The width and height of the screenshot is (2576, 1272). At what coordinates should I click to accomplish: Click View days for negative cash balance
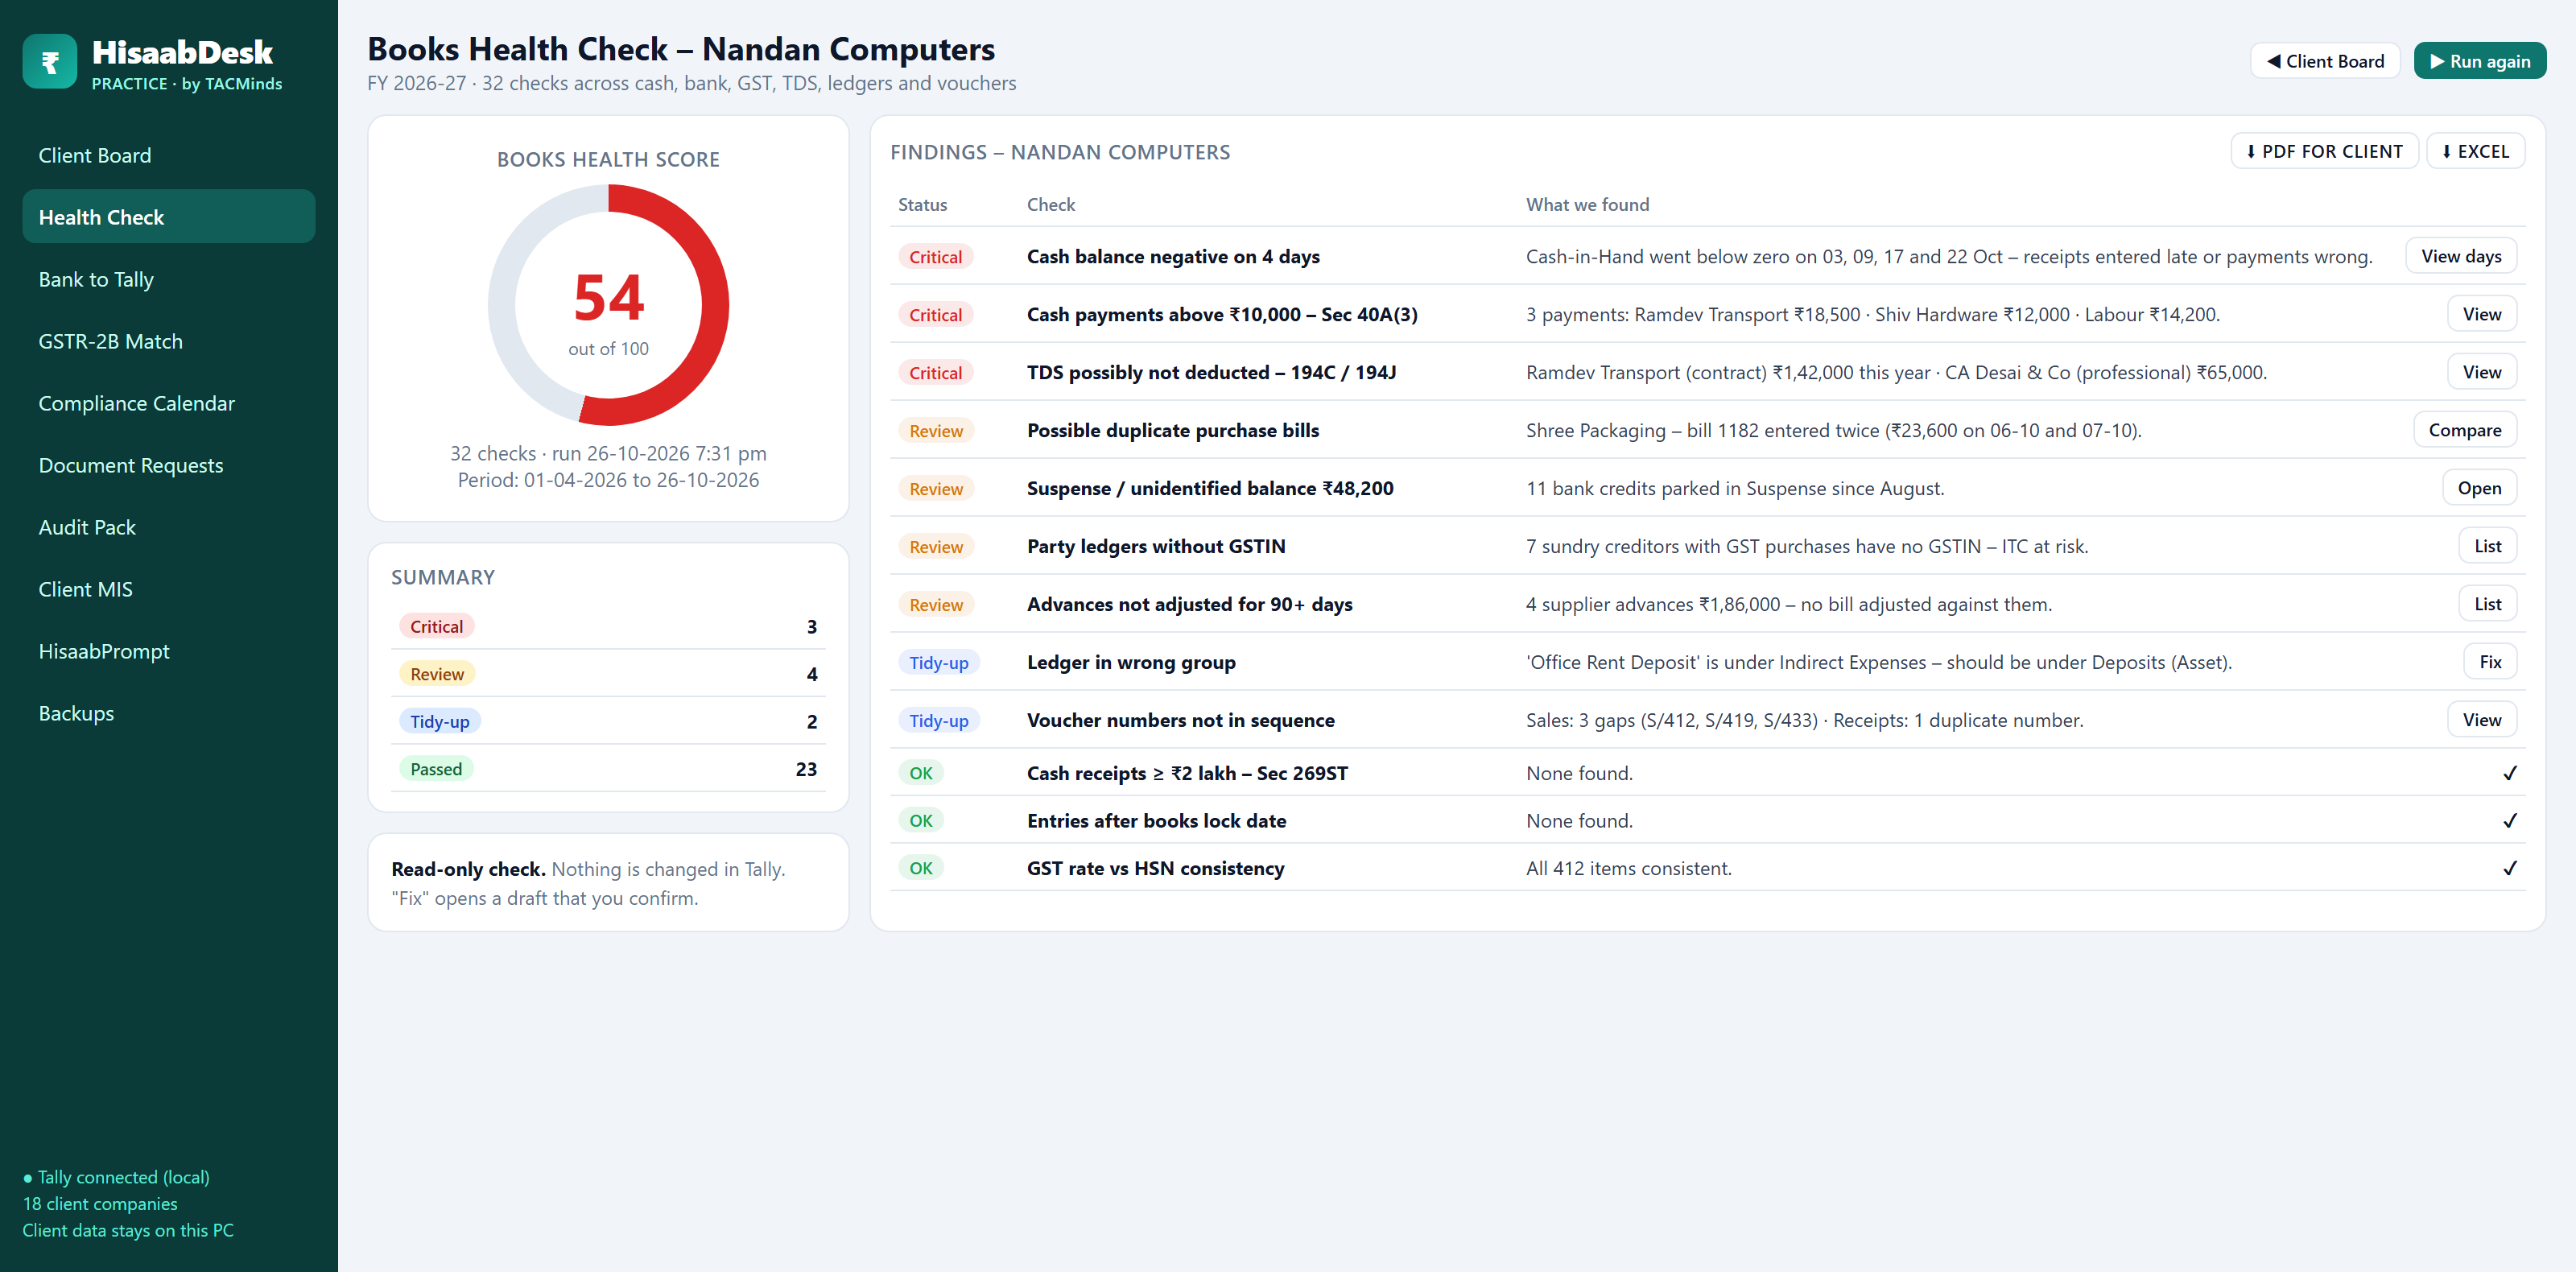(x=2460, y=256)
